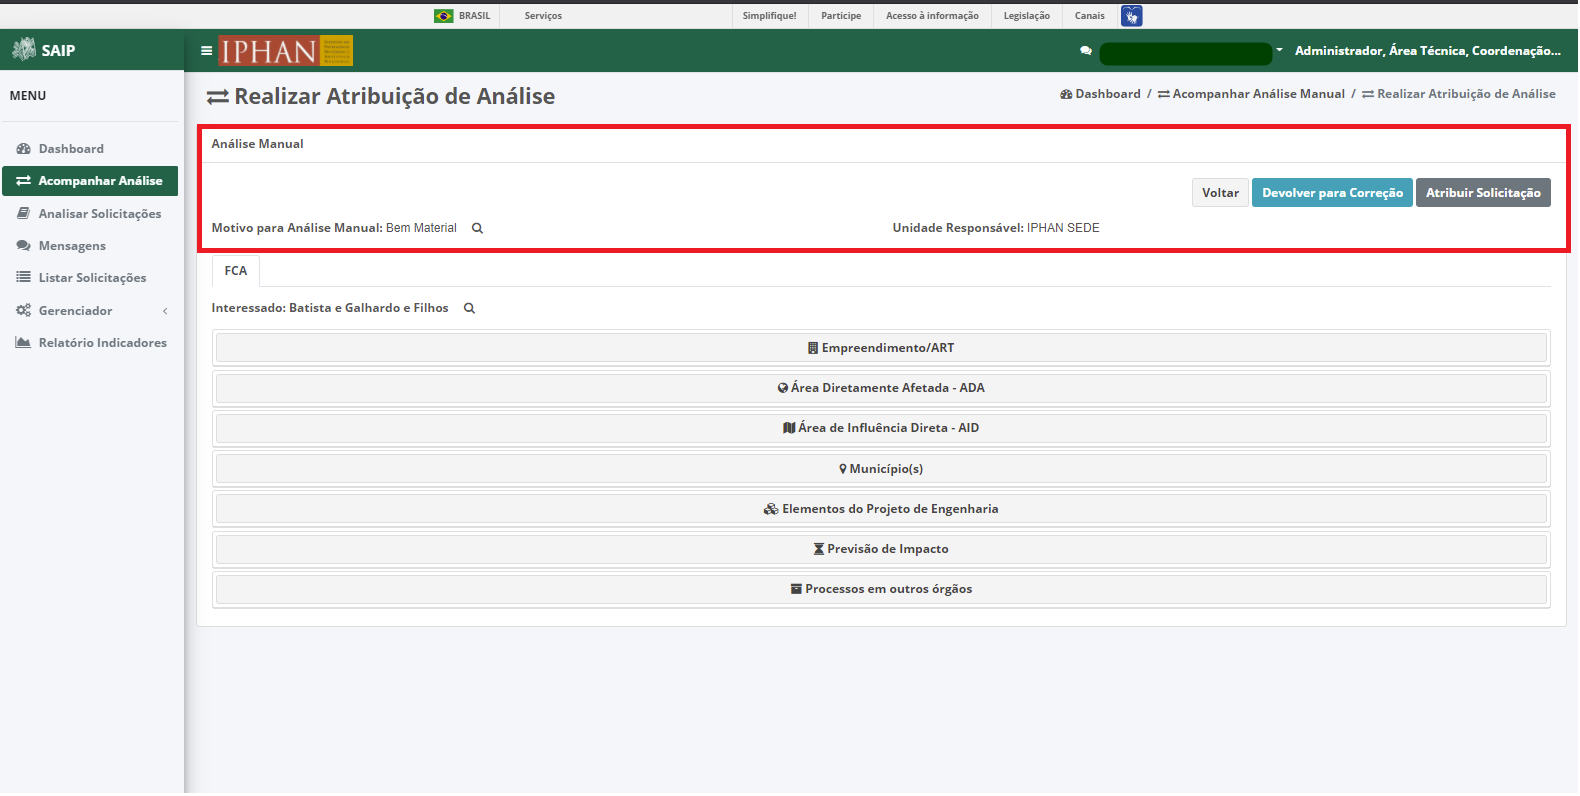Expand the Gerenciador submenu chevron
The image size is (1580, 796).
pos(165,311)
